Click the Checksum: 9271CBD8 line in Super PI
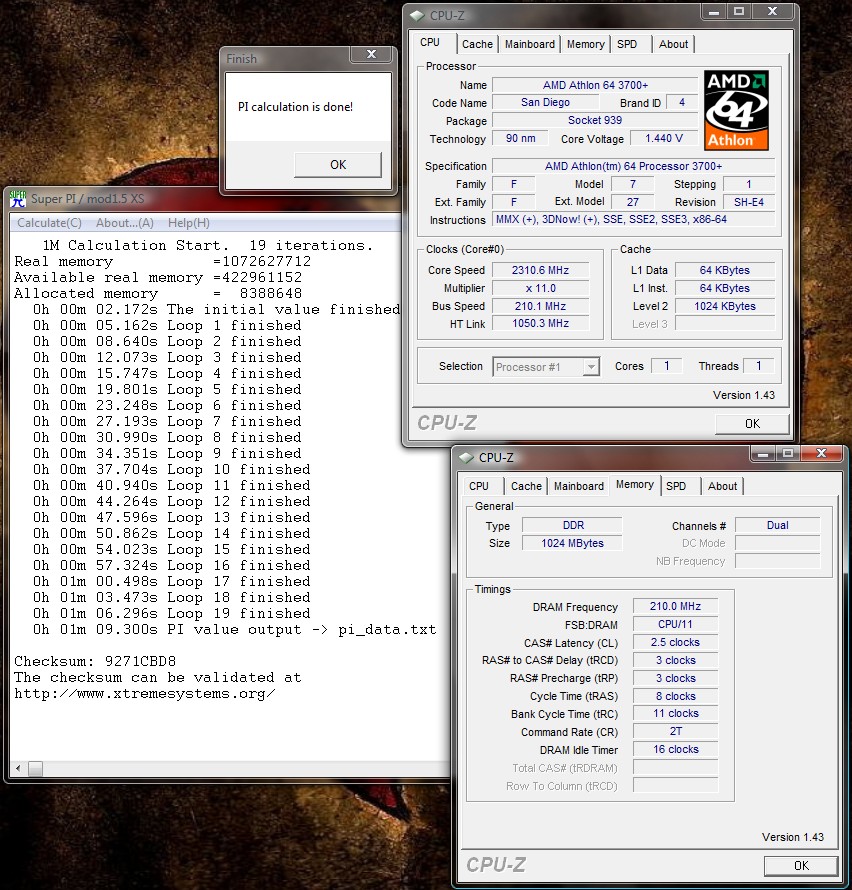852x890 pixels. pyautogui.click(x=95, y=662)
